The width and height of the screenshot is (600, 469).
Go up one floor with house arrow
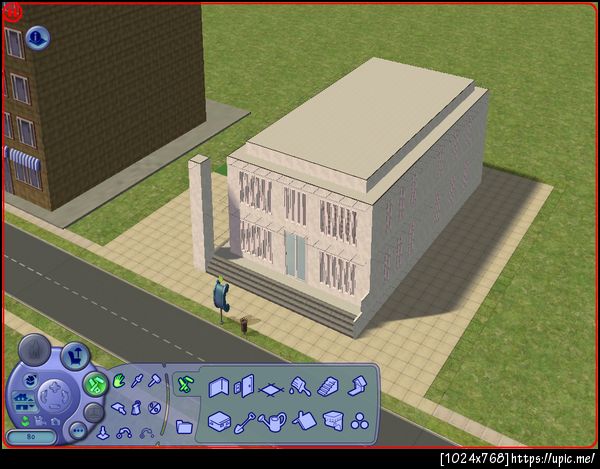(24, 398)
